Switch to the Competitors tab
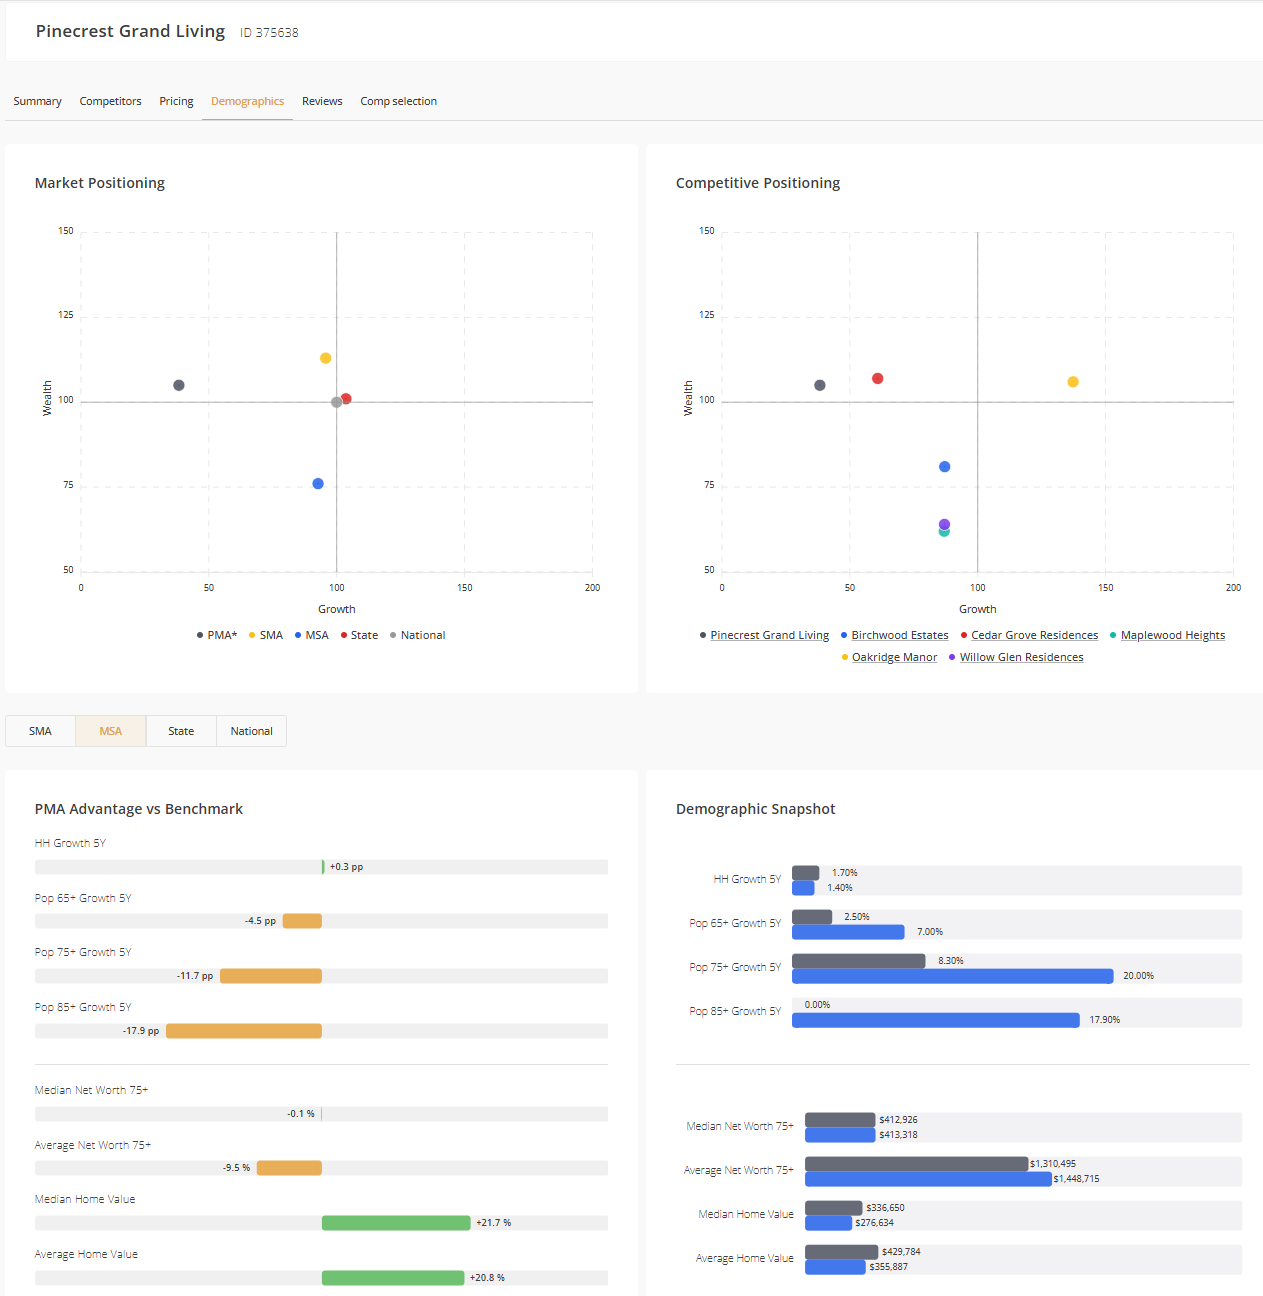Viewport: 1263px width, 1296px height. point(110,101)
